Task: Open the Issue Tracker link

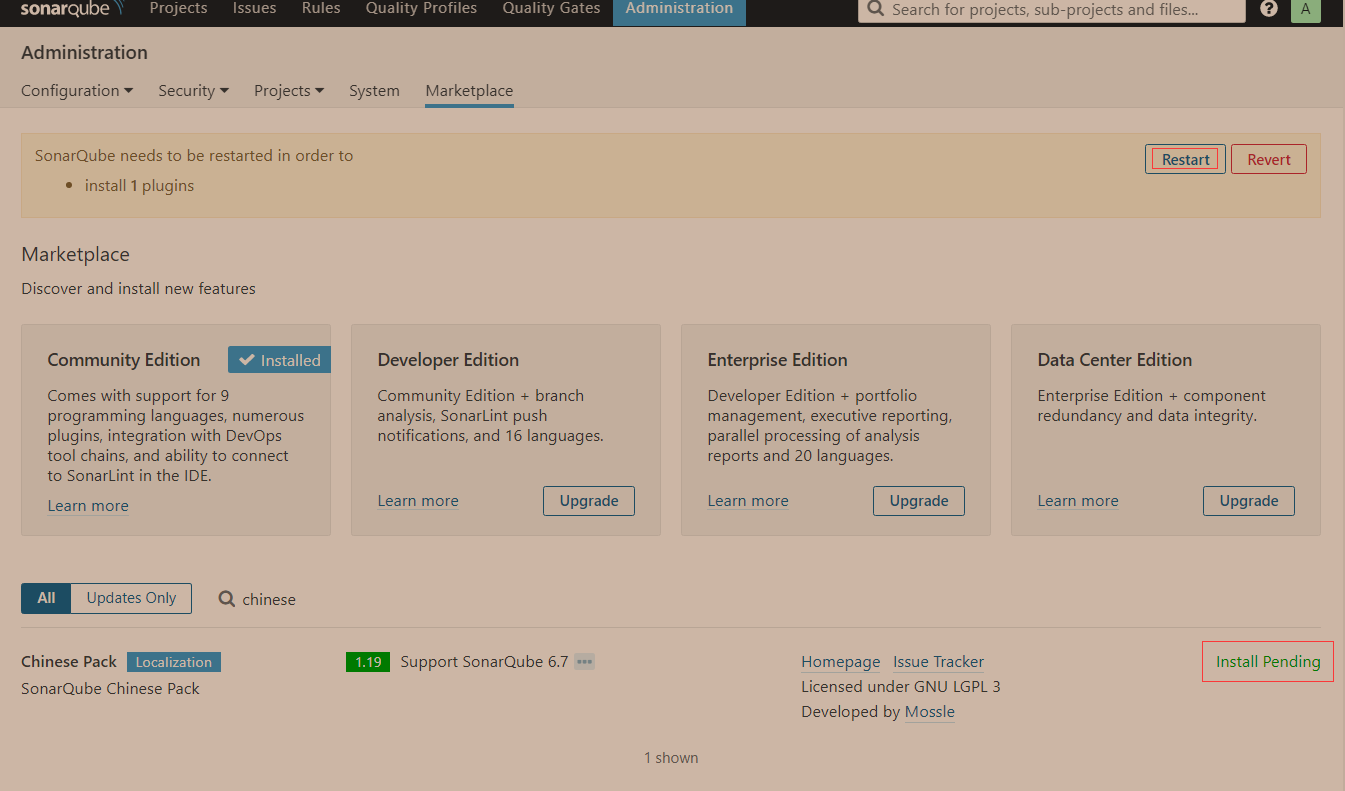Action: pos(938,662)
